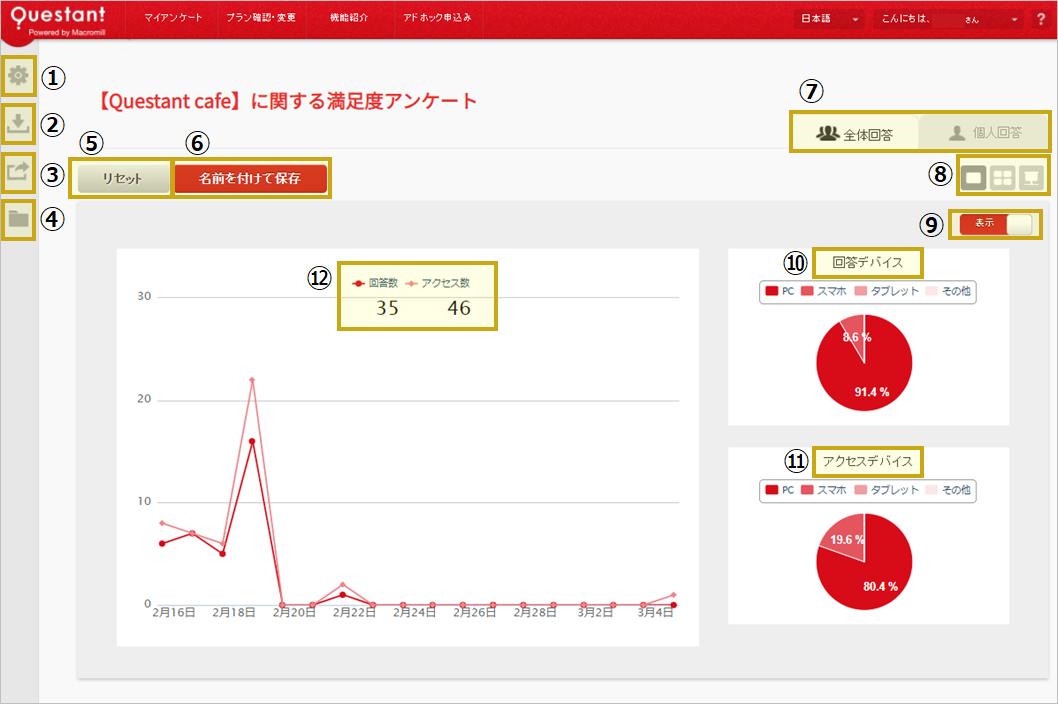Expand the こんにちは user account dropdown

(949, 19)
